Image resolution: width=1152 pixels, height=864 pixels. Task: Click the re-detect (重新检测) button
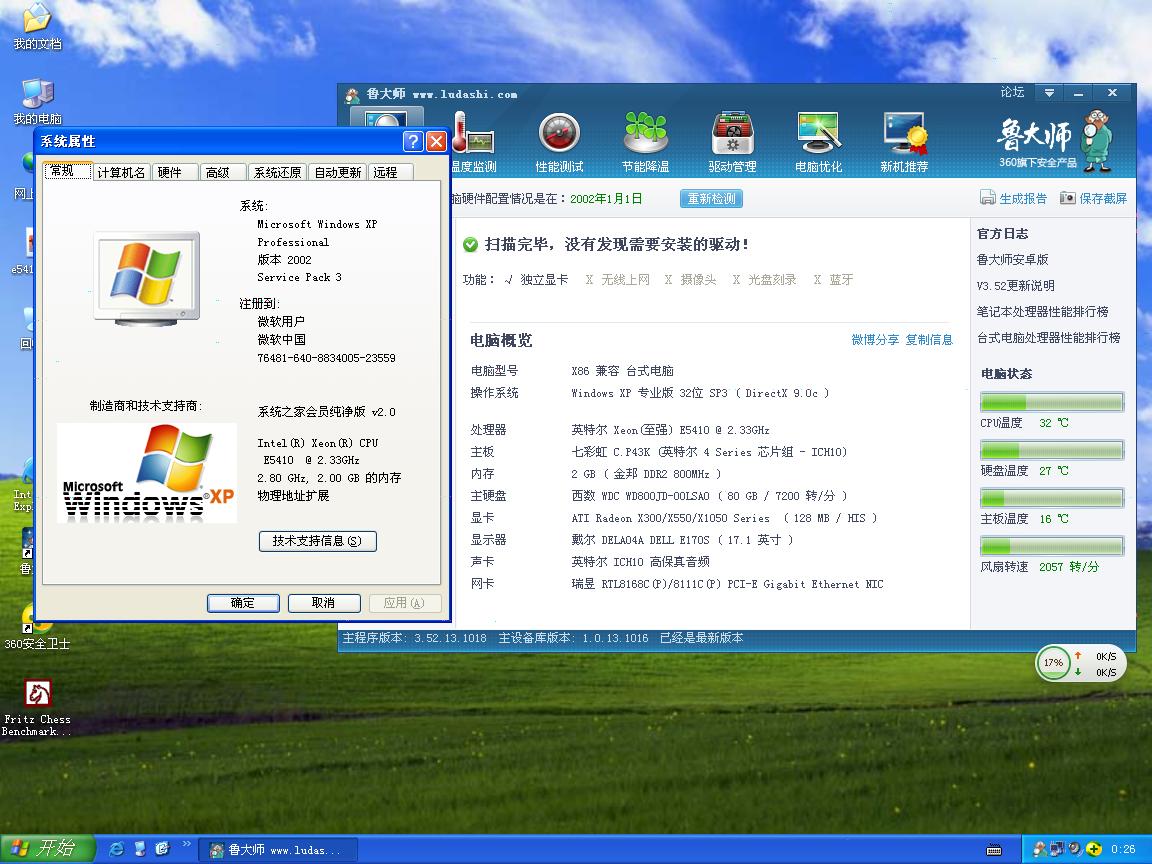(711, 198)
